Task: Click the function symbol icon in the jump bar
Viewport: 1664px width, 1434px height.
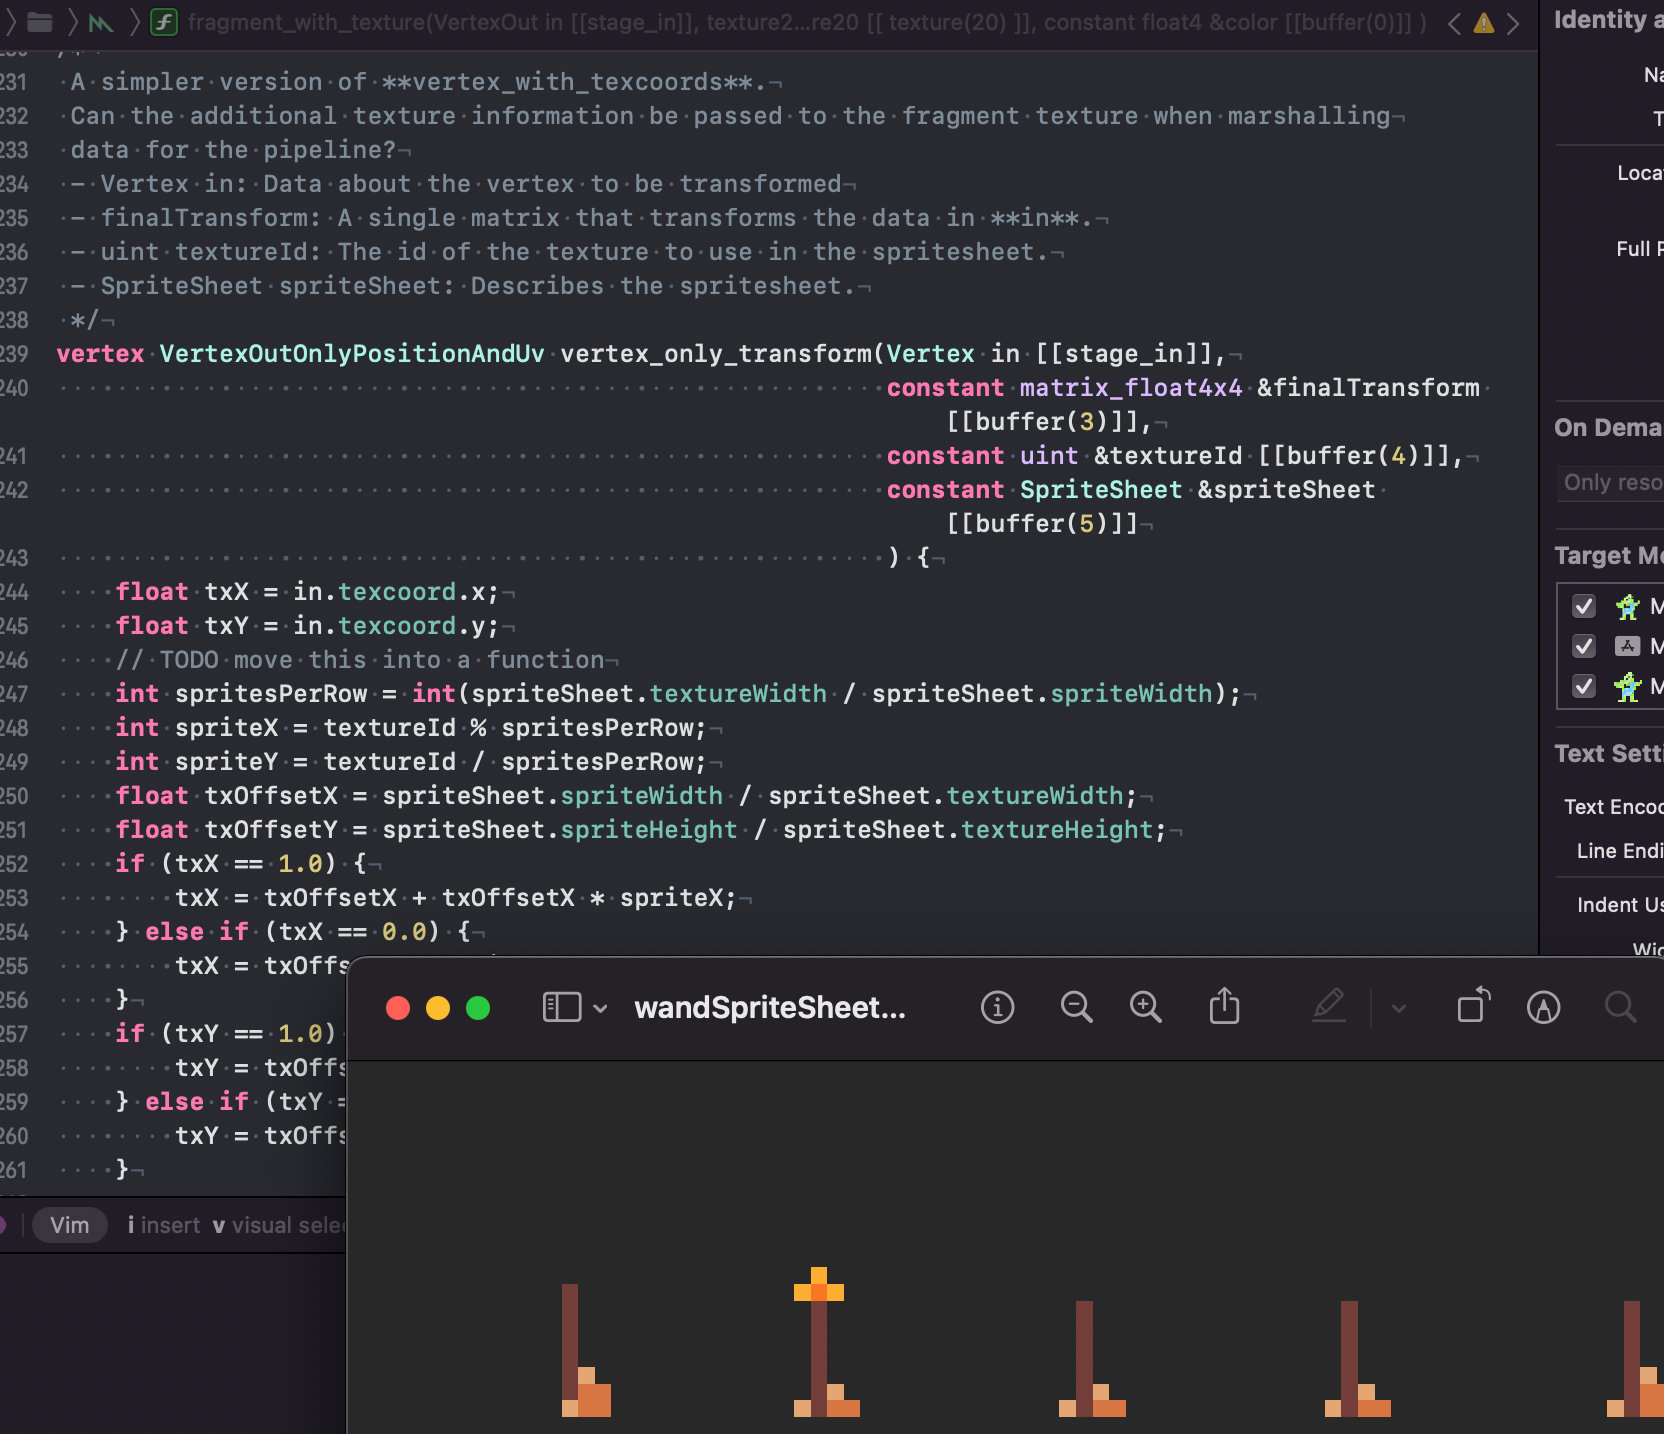Action: pyautogui.click(x=164, y=22)
